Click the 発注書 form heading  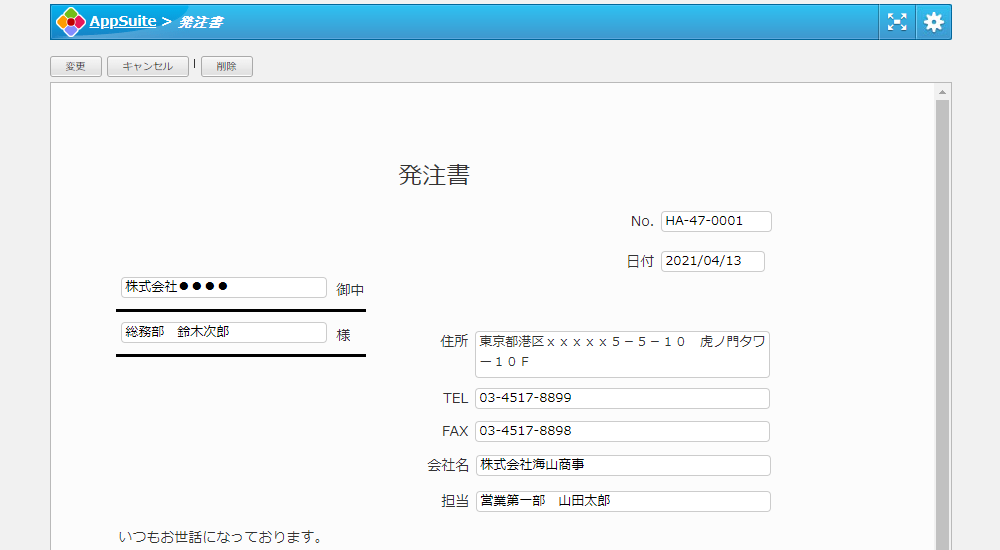[434, 175]
